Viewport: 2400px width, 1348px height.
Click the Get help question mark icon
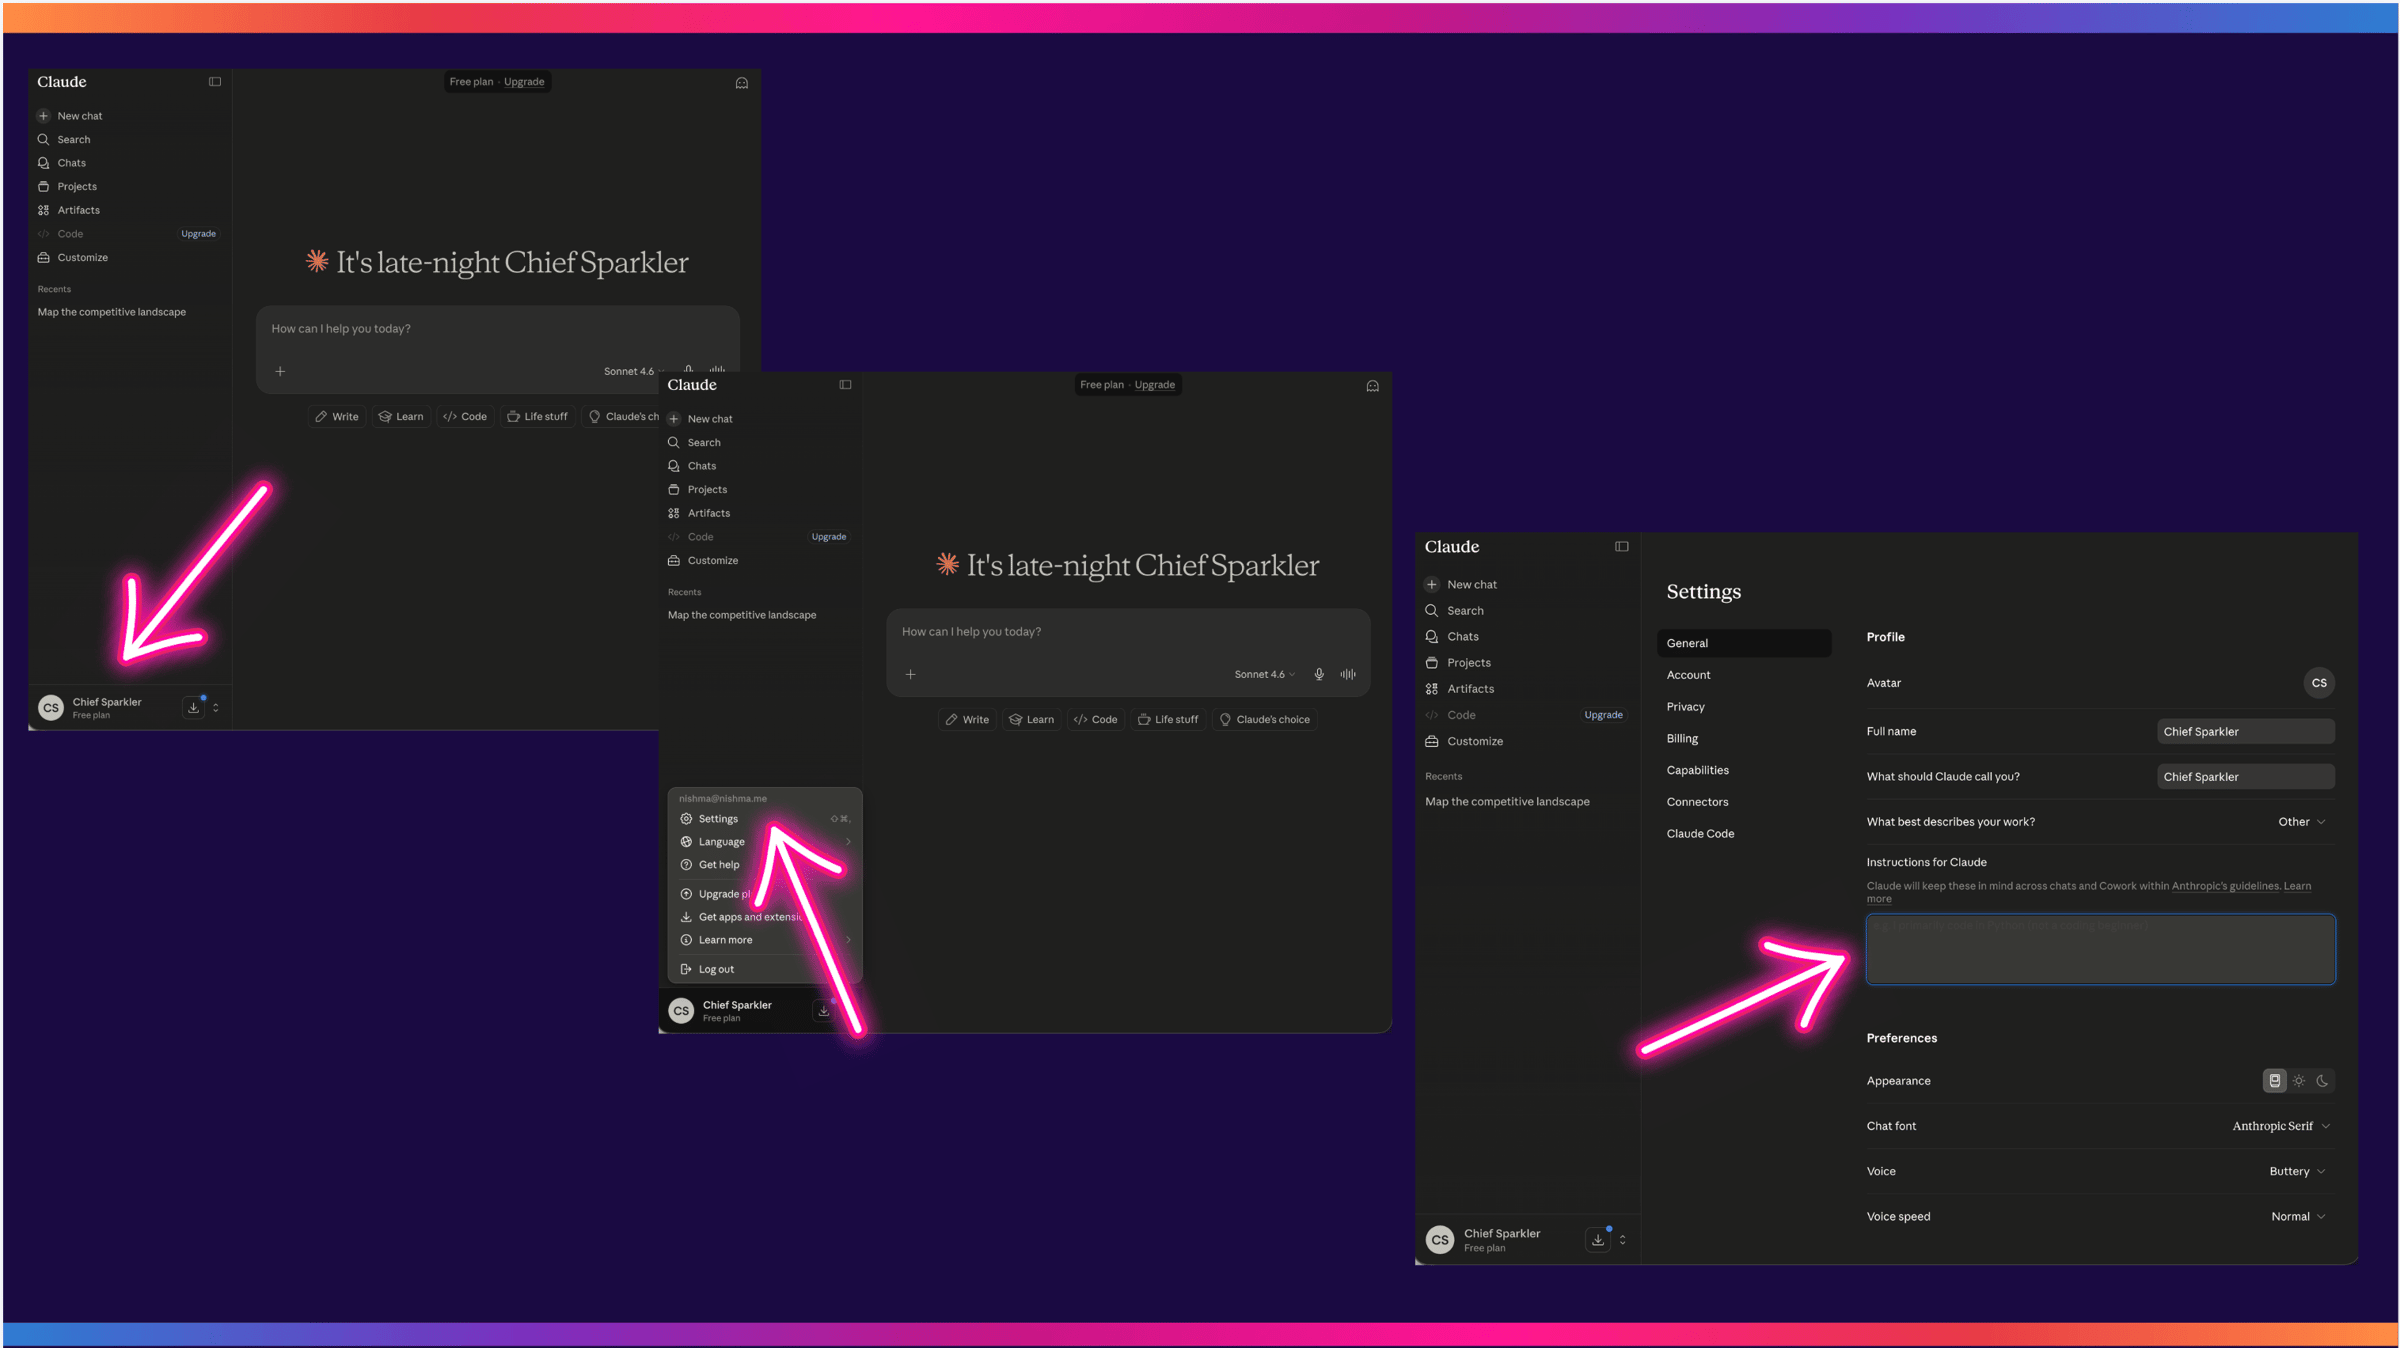[686, 865]
